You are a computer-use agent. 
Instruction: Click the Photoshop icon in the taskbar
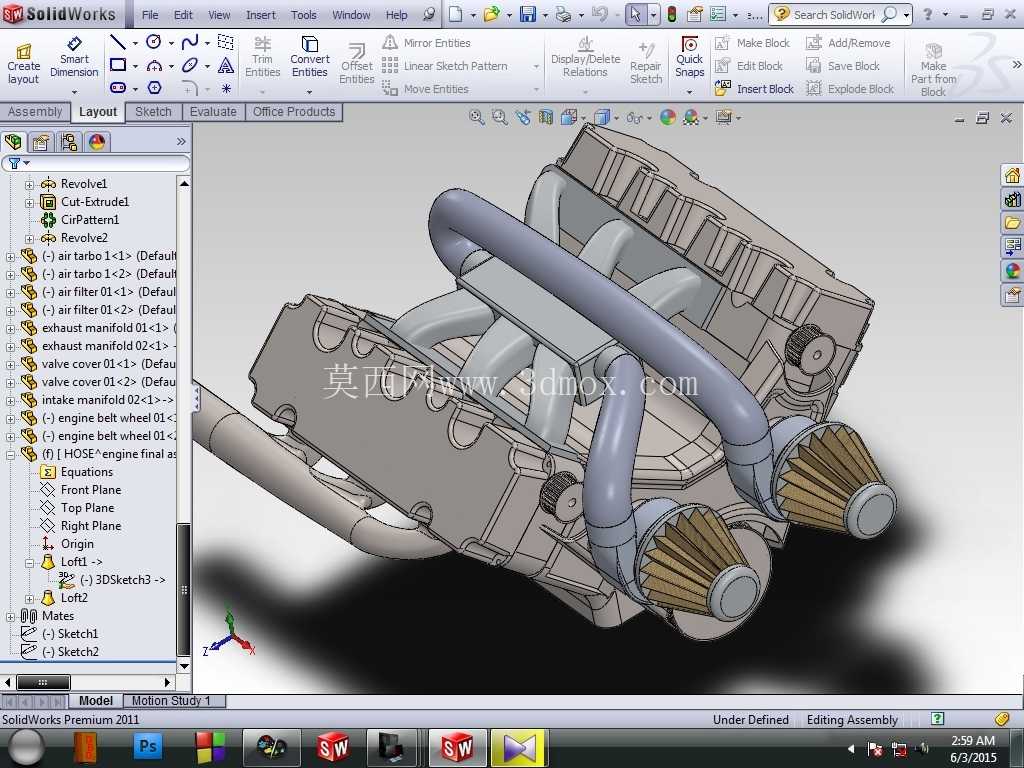pos(148,746)
